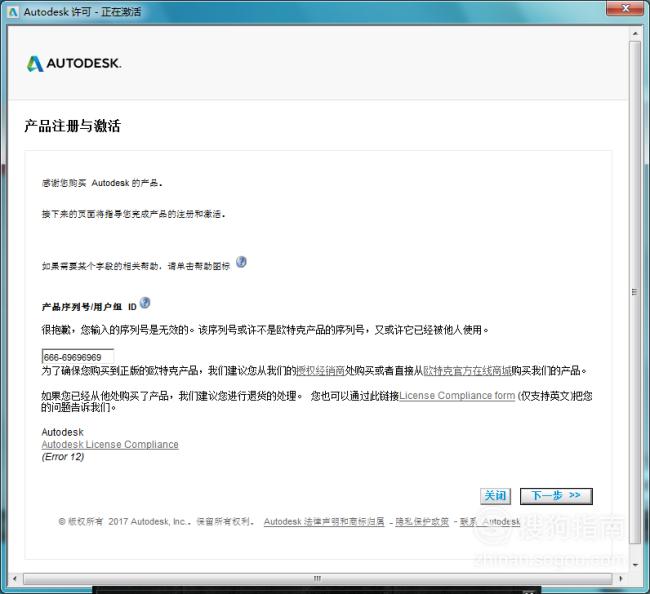
Task: Click the 感谢您购买 Autodesk 的产品 text
Action: pyautogui.click(x=102, y=183)
